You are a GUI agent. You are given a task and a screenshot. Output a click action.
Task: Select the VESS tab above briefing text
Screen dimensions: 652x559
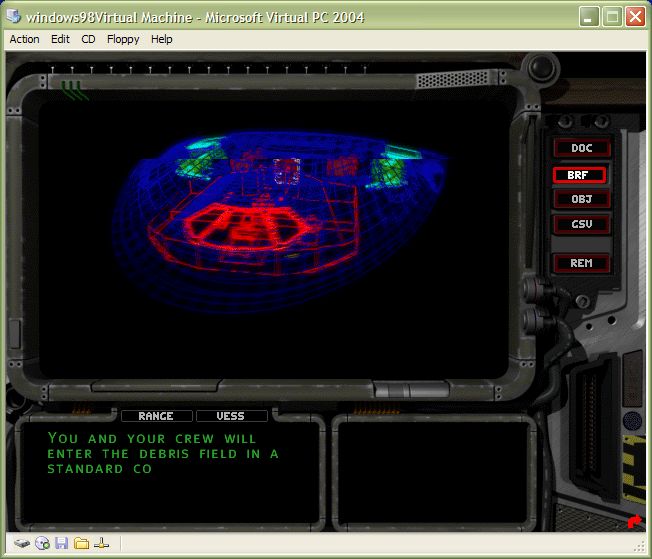[x=231, y=416]
